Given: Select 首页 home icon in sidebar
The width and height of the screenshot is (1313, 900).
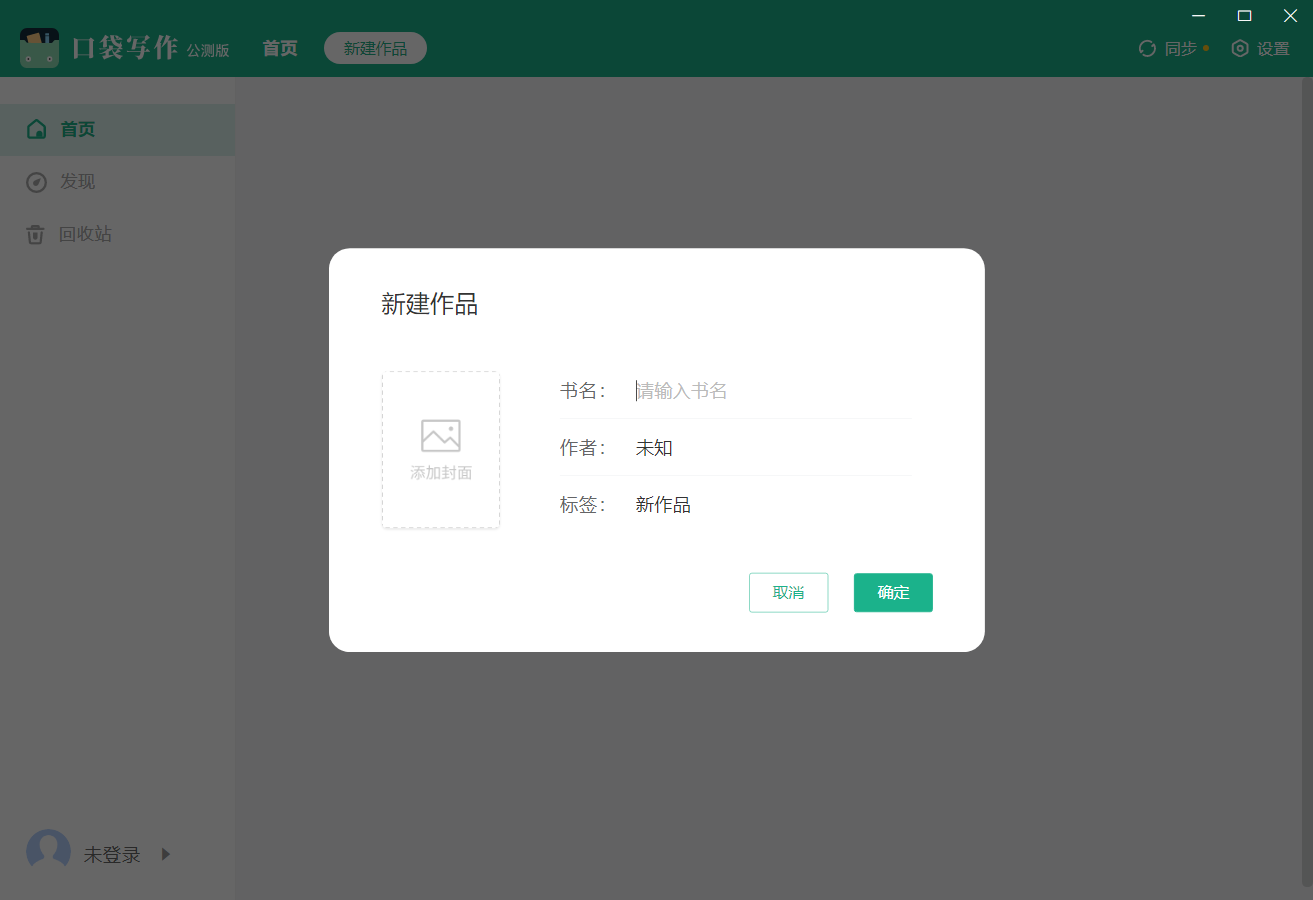Looking at the screenshot, I should click(36, 129).
